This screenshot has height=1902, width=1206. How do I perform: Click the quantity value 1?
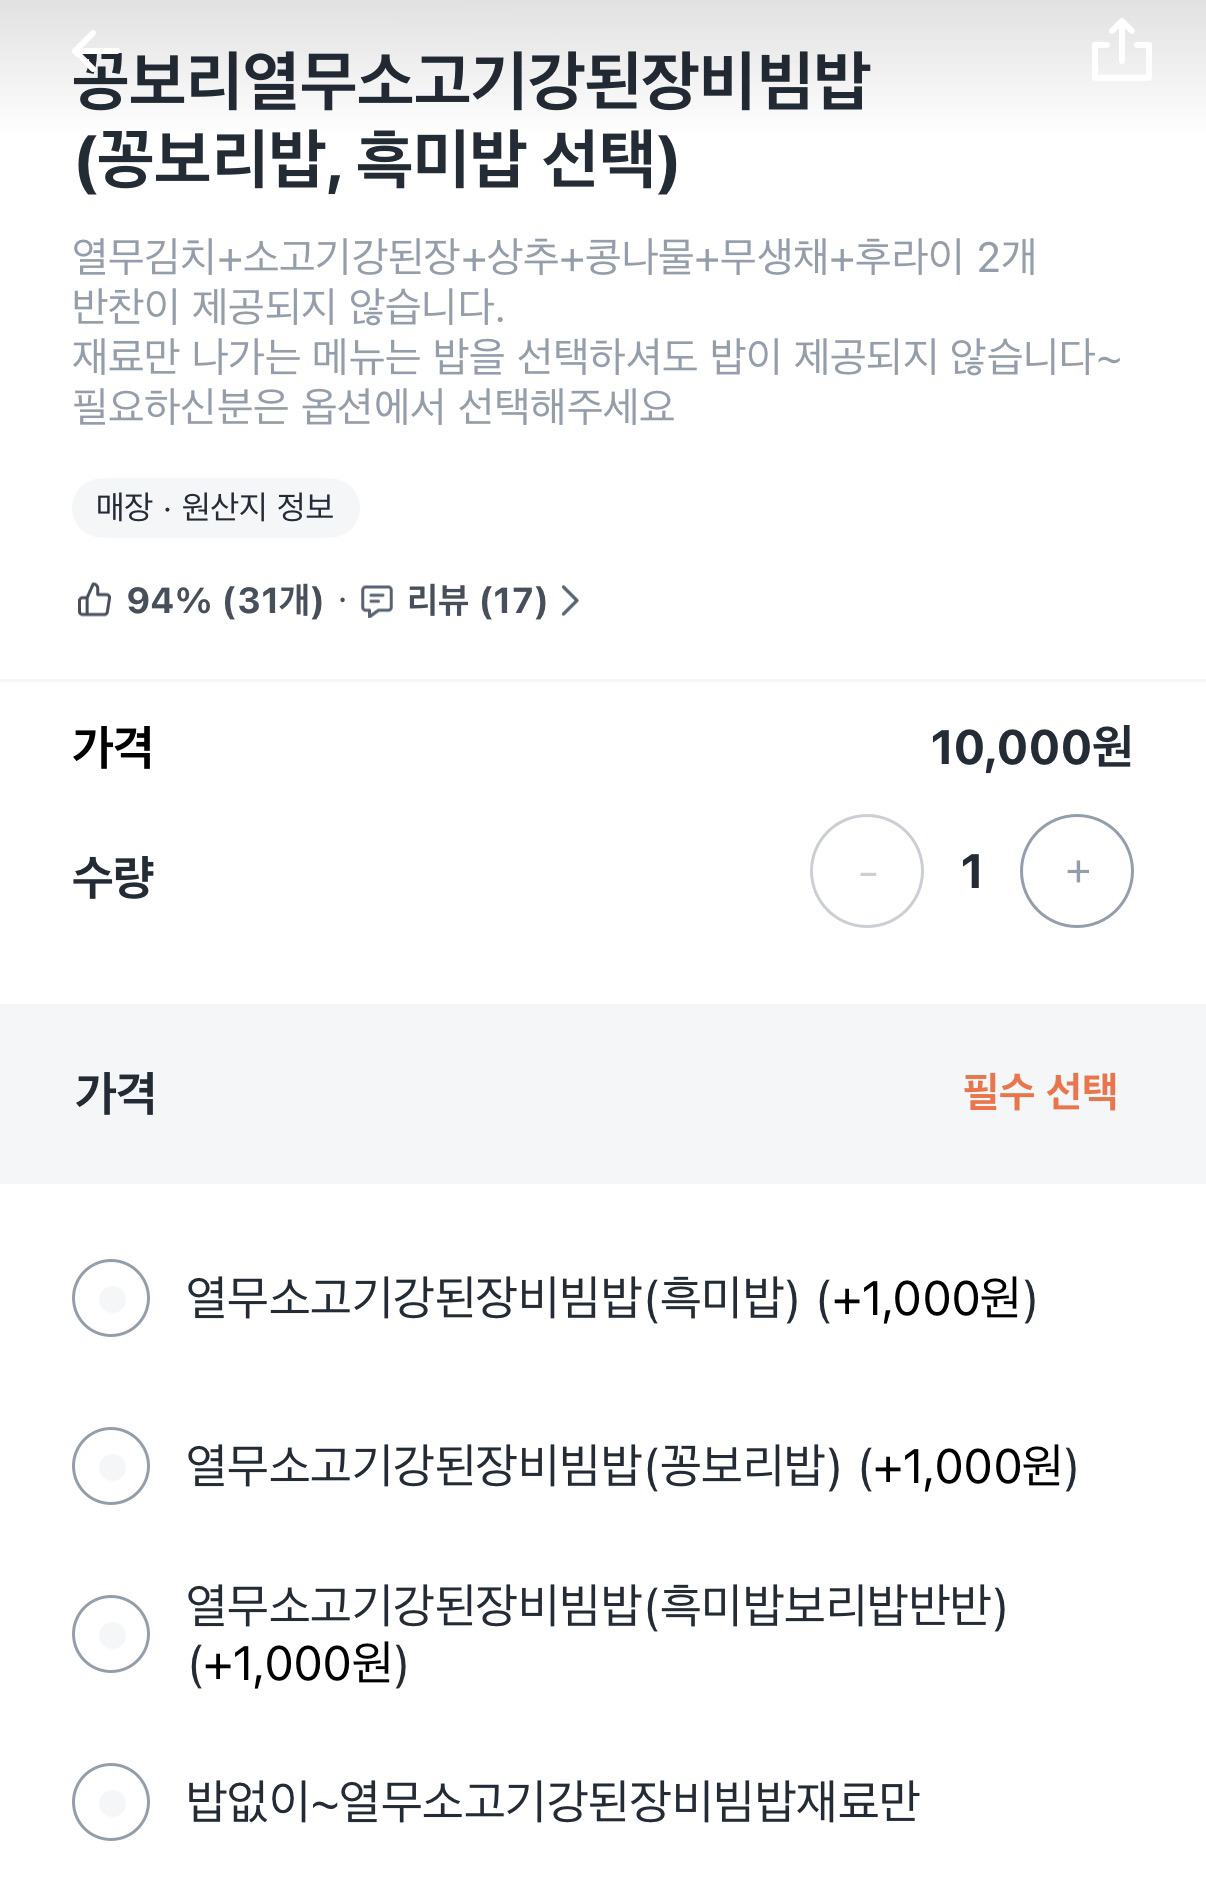click(x=971, y=871)
